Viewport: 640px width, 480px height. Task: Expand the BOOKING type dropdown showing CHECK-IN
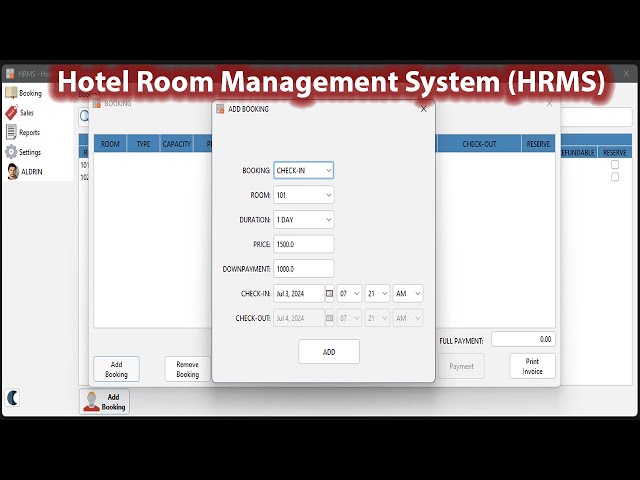click(303, 170)
